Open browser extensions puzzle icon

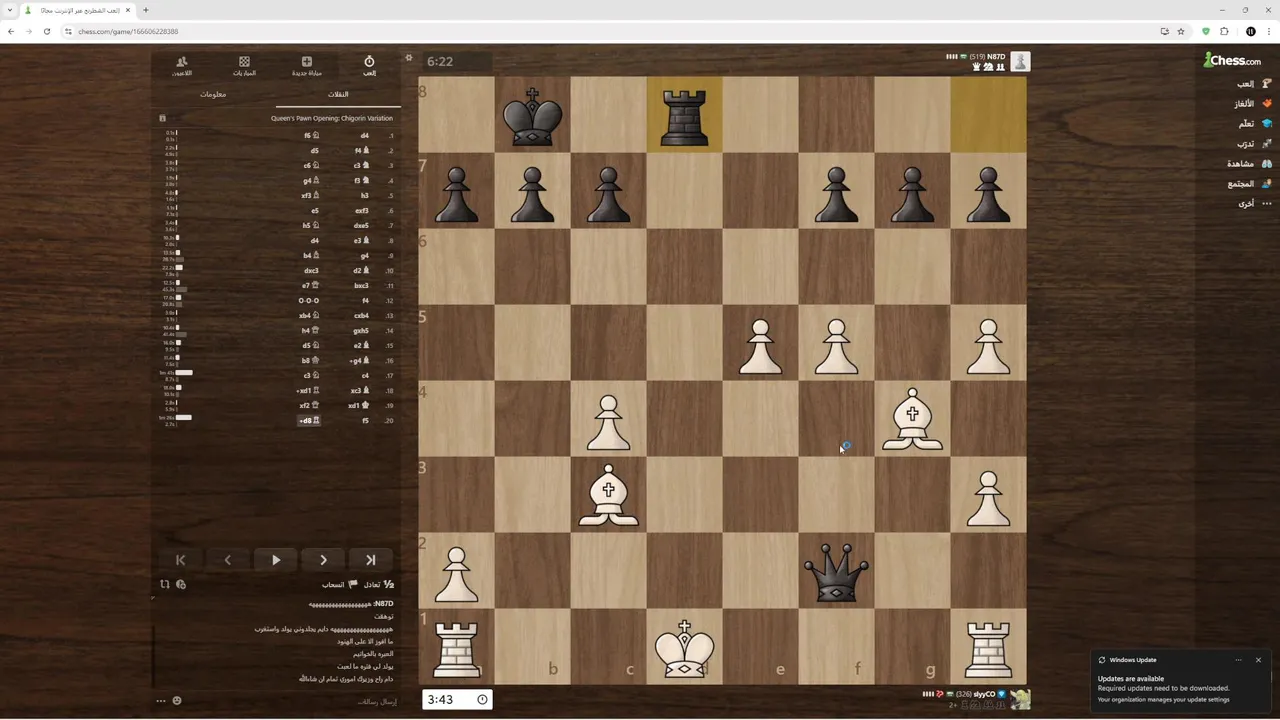click(x=1224, y=31)
